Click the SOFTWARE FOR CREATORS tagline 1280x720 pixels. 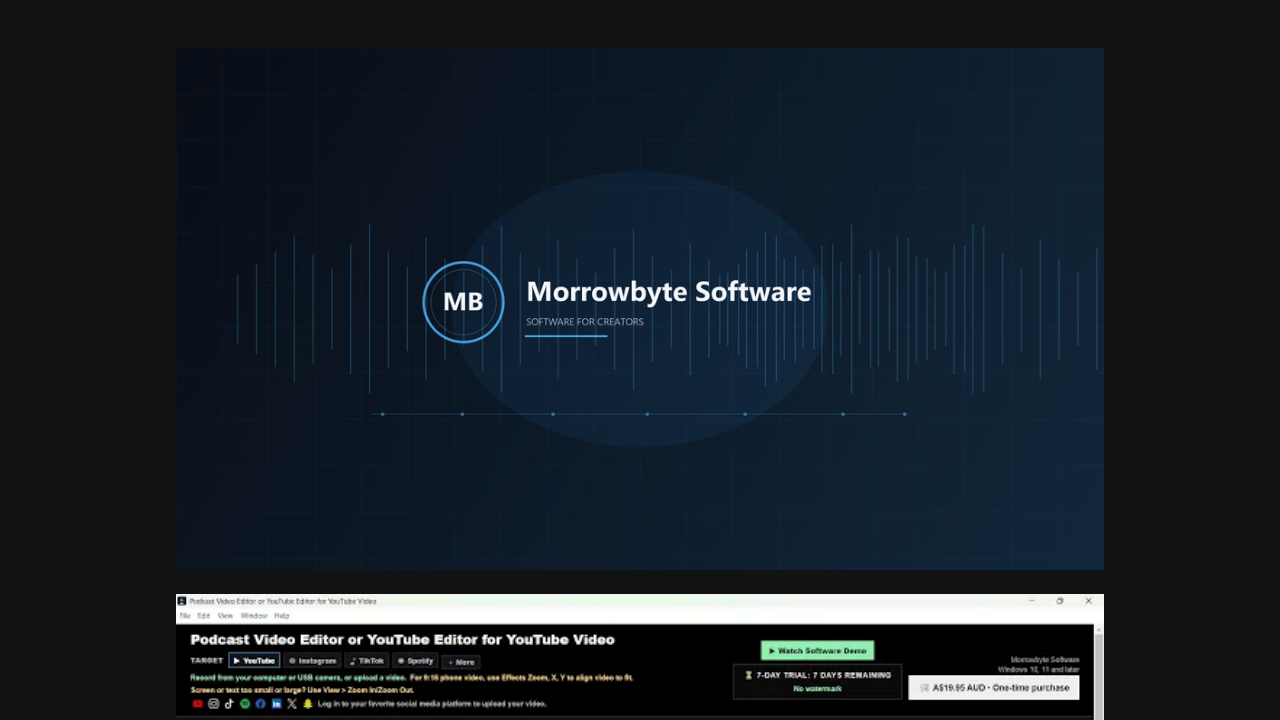click(x=585, y=322)
